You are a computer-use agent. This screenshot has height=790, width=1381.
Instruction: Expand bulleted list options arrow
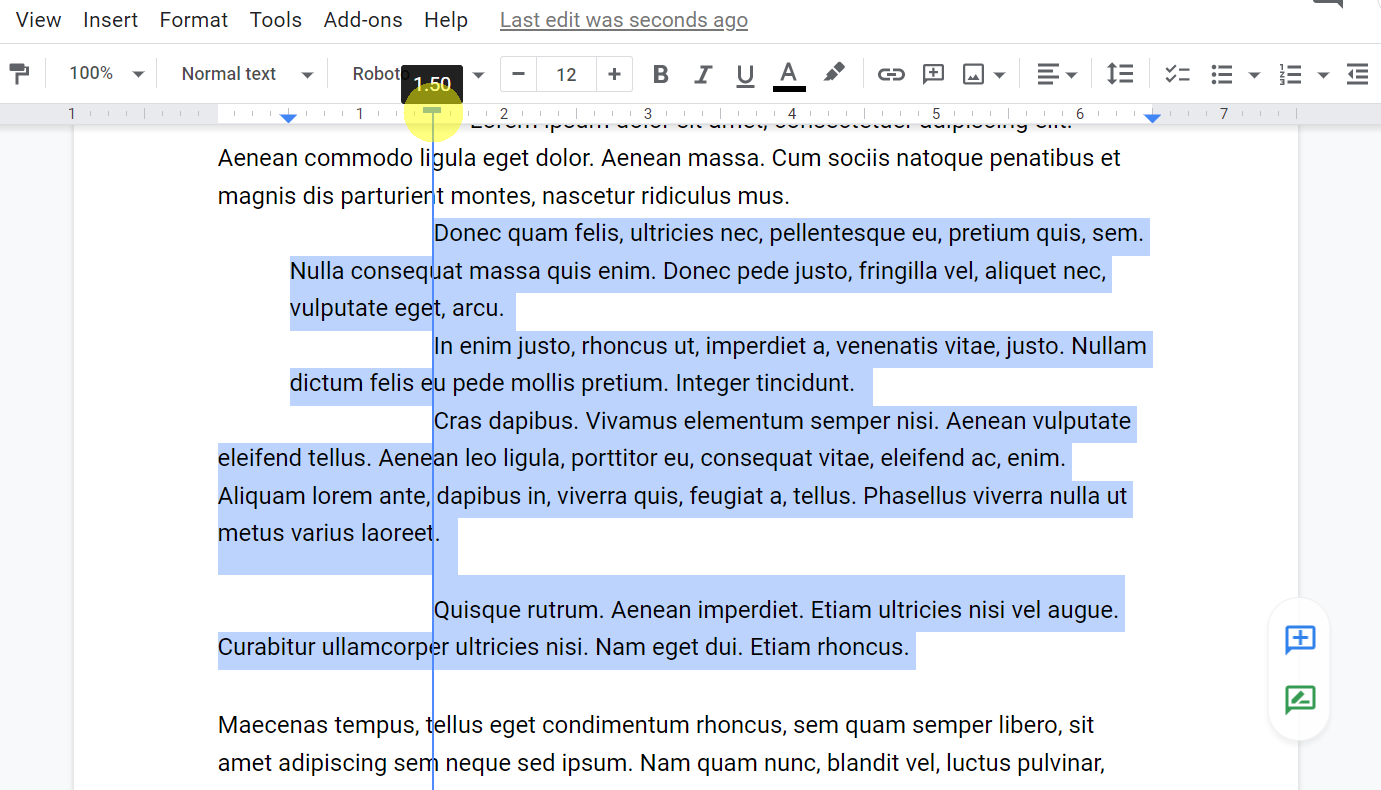coord(1253,74)
